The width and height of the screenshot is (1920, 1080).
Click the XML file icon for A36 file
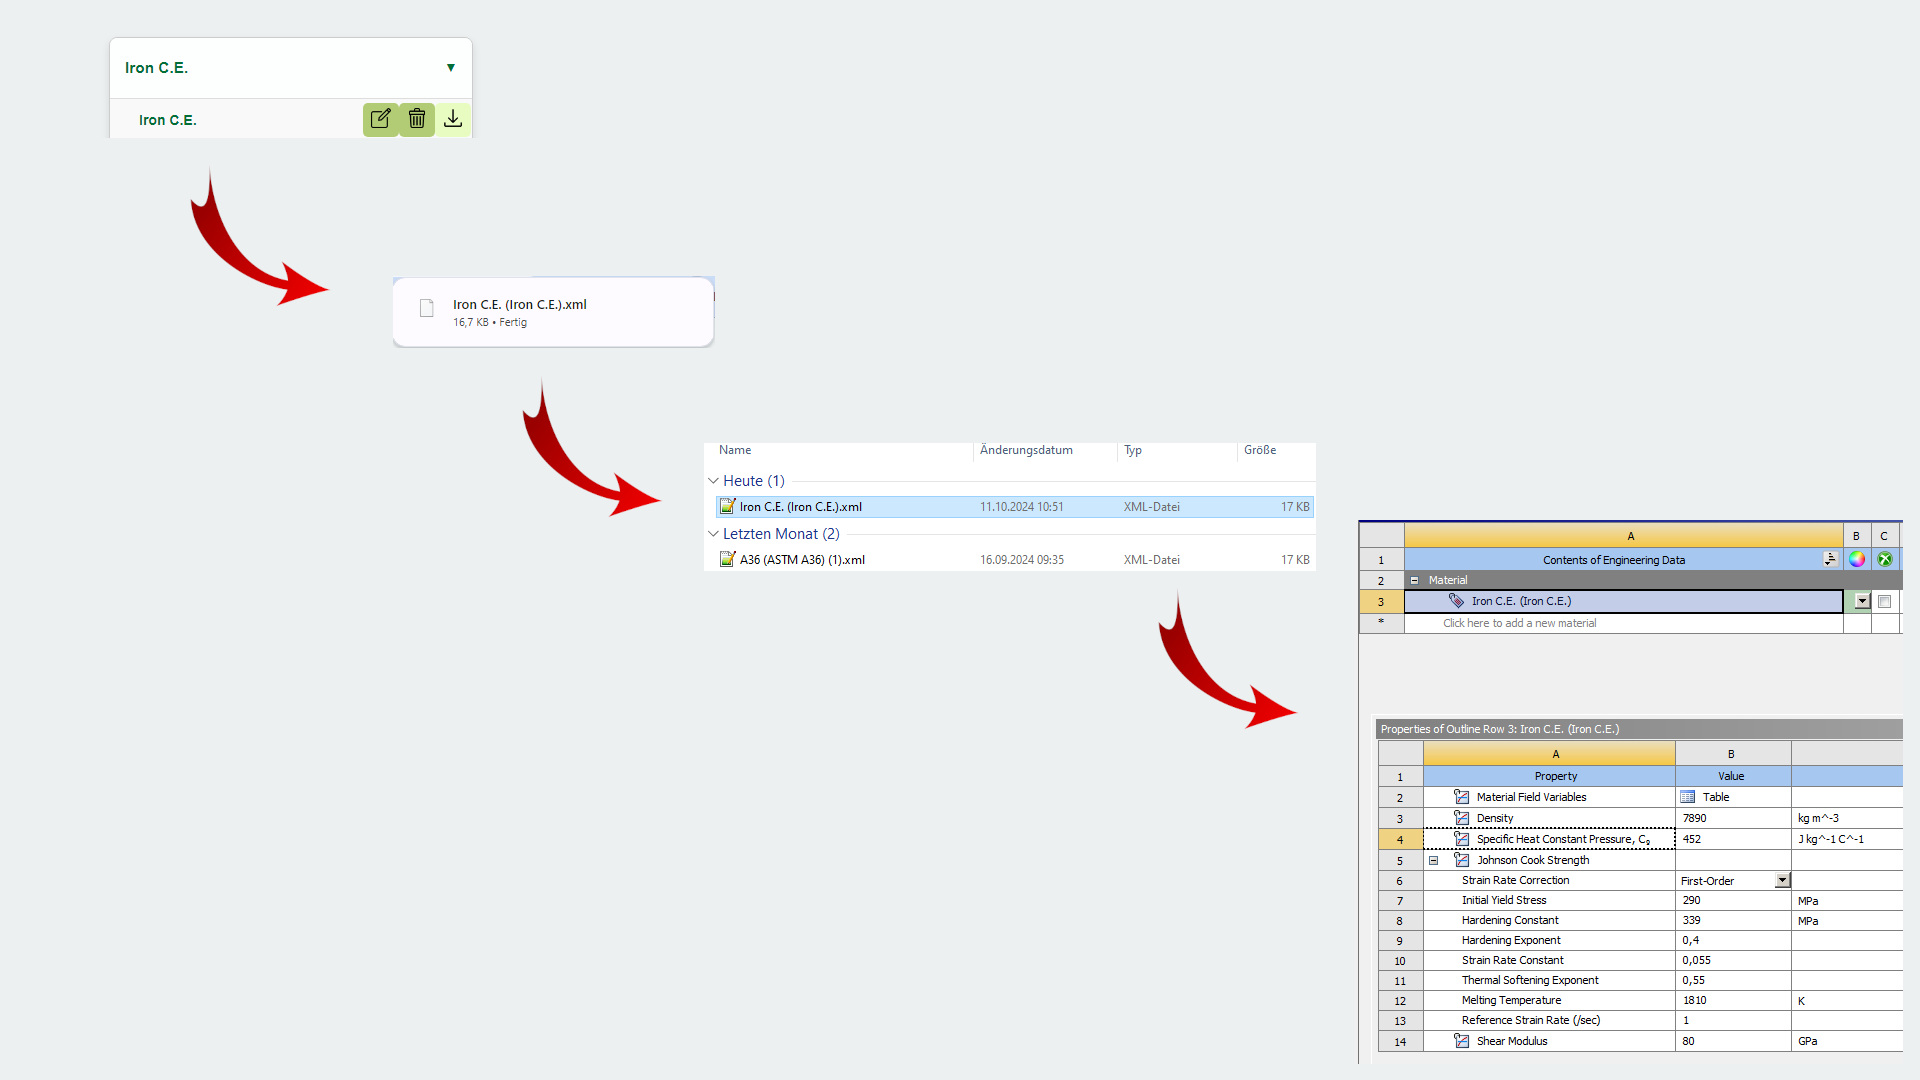(x=728, y=559)
